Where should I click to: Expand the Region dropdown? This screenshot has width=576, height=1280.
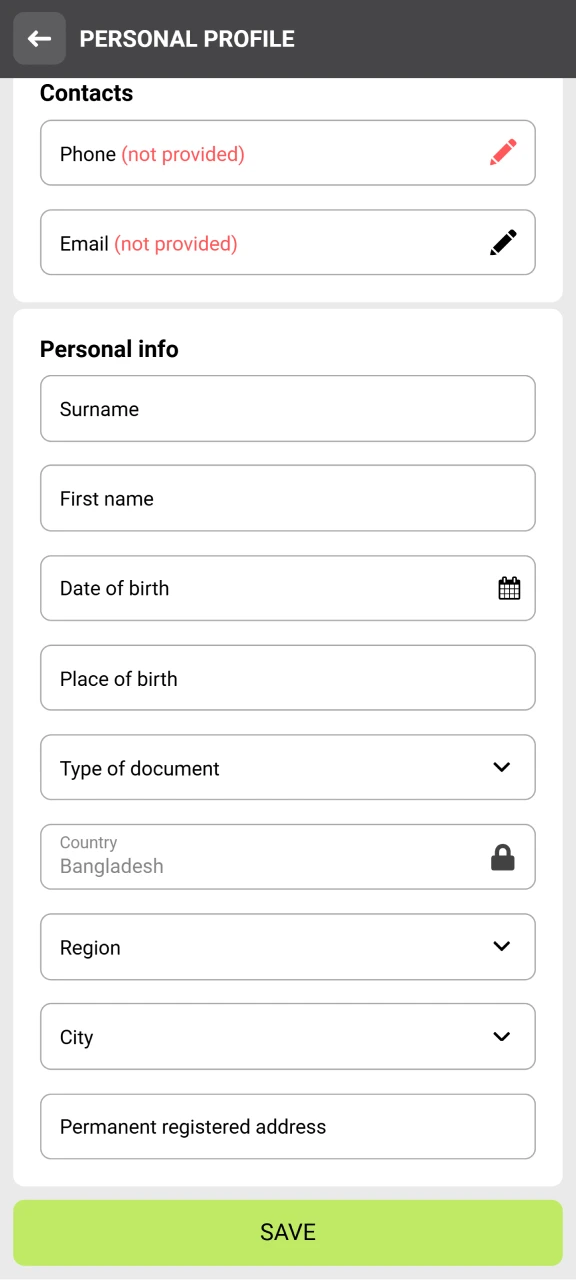pyautogui.click(x=501, y=947)
